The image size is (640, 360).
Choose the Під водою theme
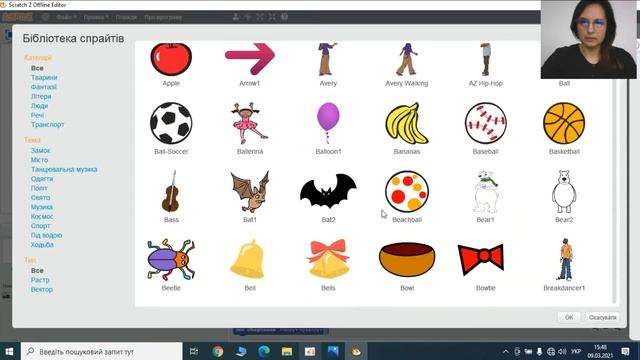[47, 235]
